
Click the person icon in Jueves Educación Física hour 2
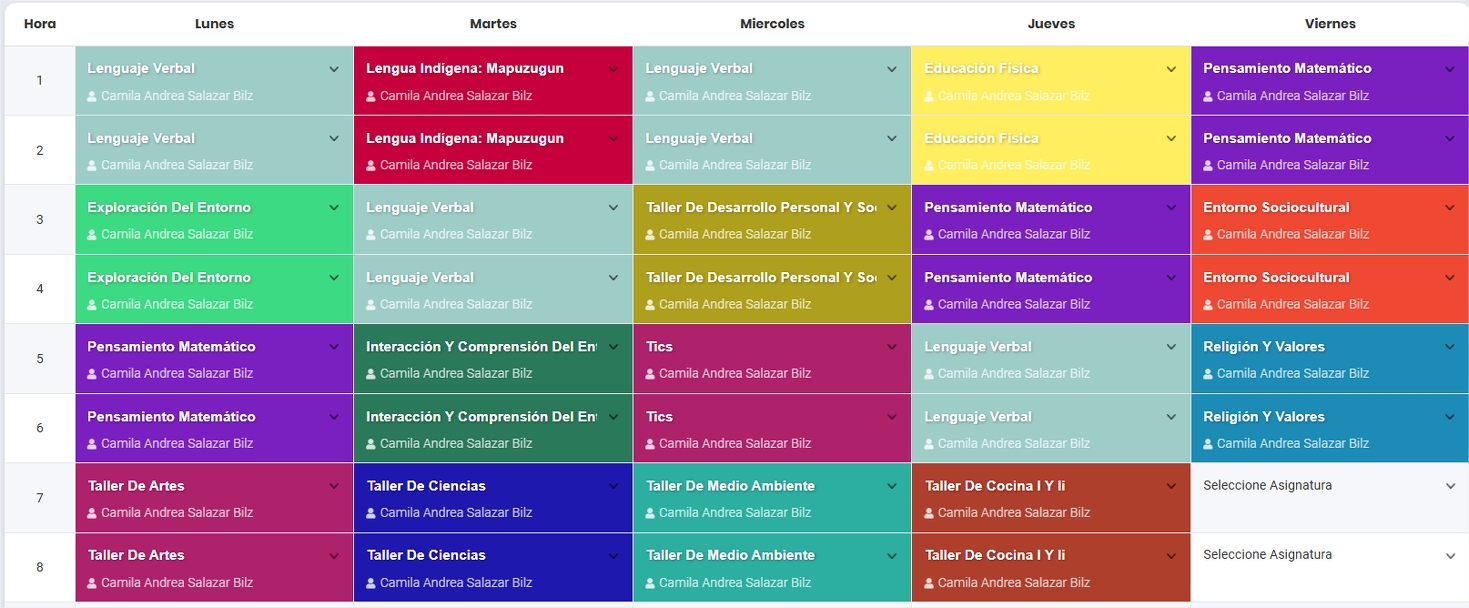point(929,166)
